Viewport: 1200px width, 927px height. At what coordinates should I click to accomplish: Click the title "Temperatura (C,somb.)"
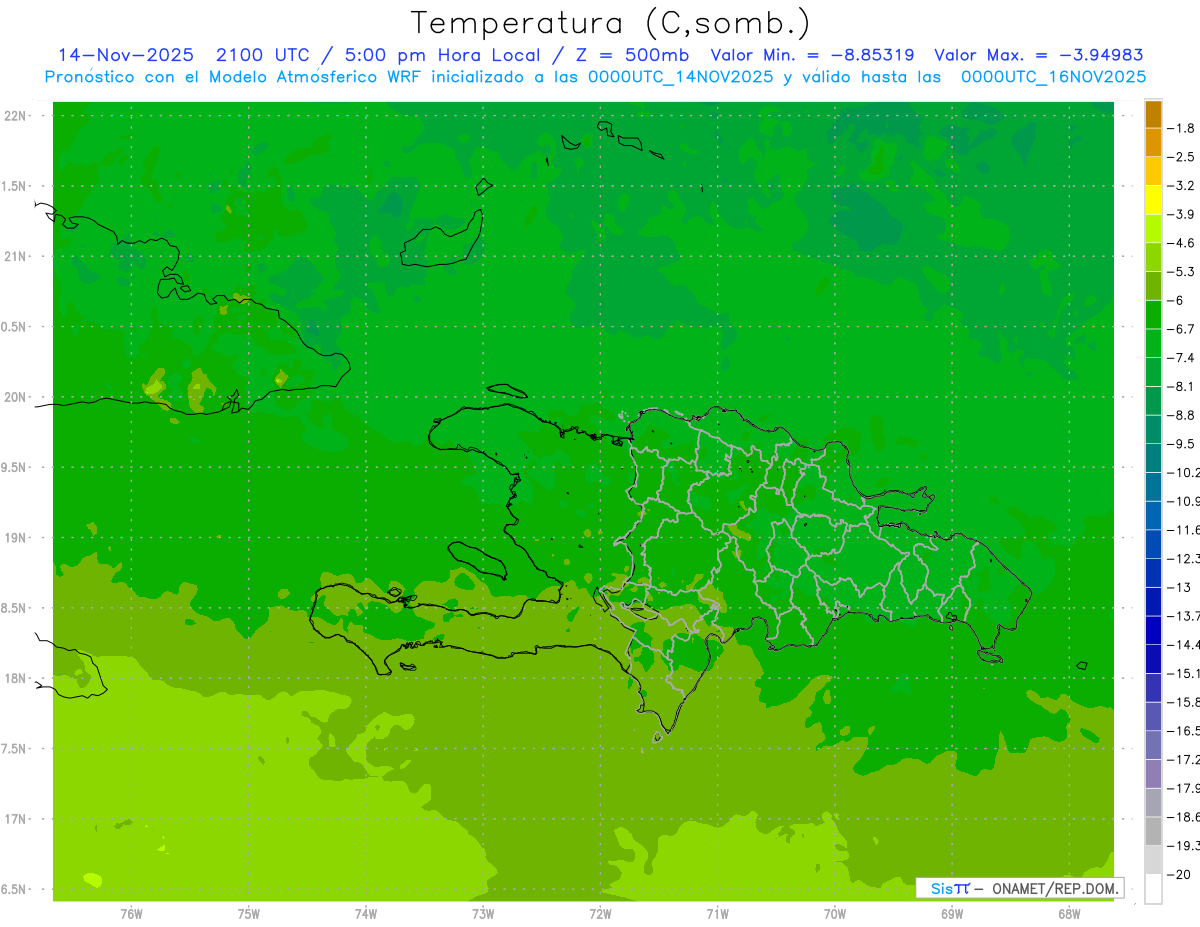(611, 23)
